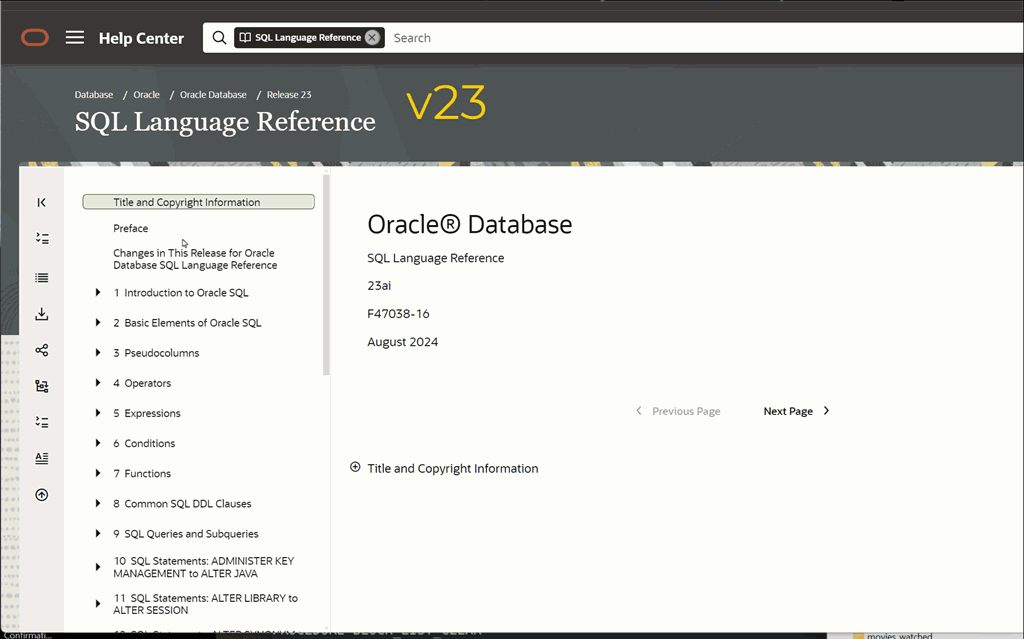
Task: Click the book icon in search chip
Action: pyautogui.click(x=245, y=37)
